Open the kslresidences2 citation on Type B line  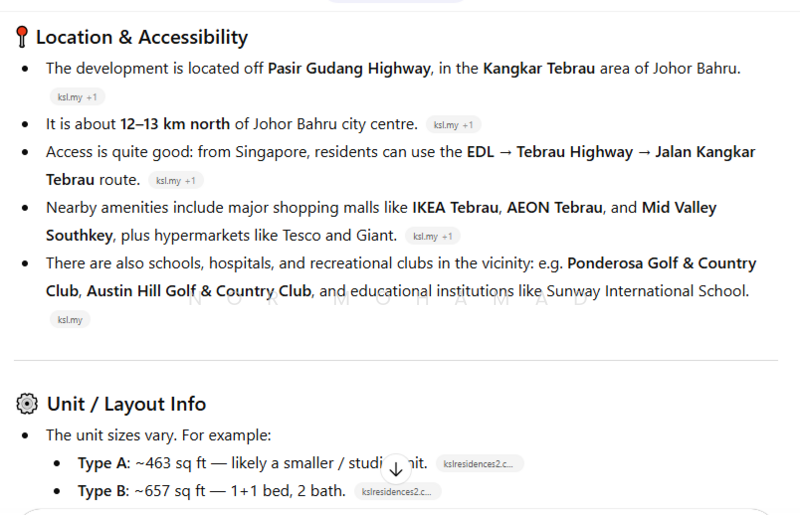point(397,492)
